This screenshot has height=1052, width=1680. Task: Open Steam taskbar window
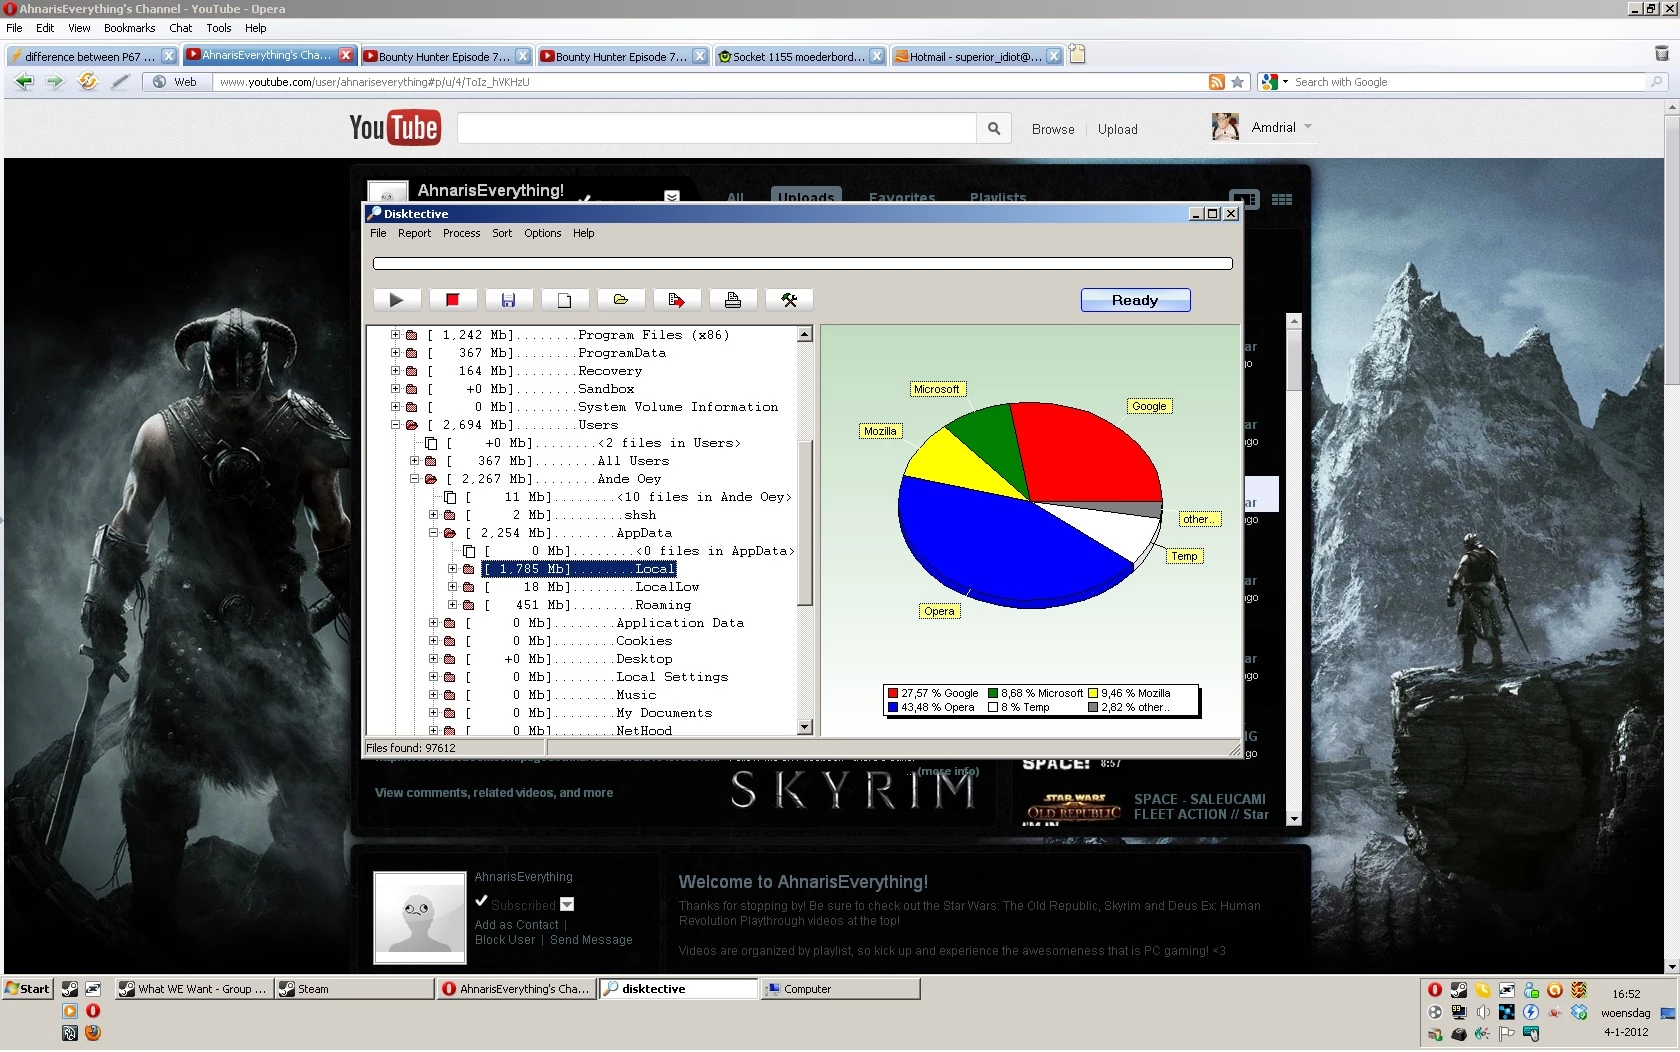355,989
